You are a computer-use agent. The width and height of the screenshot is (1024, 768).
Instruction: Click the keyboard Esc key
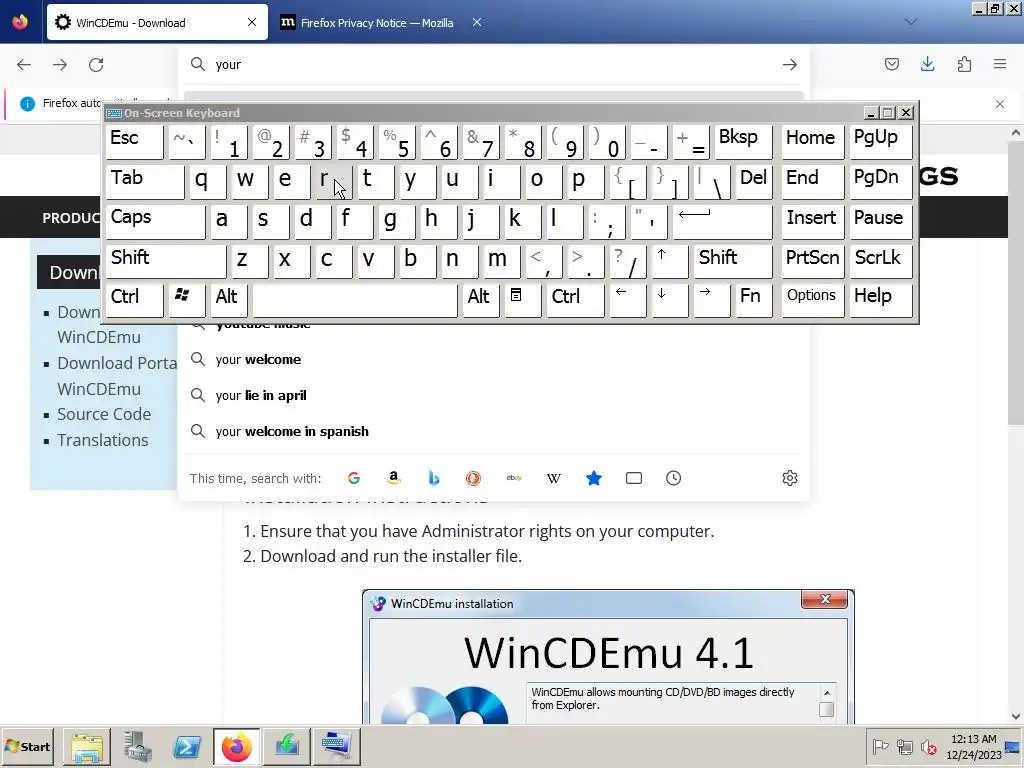coord(135,142)
